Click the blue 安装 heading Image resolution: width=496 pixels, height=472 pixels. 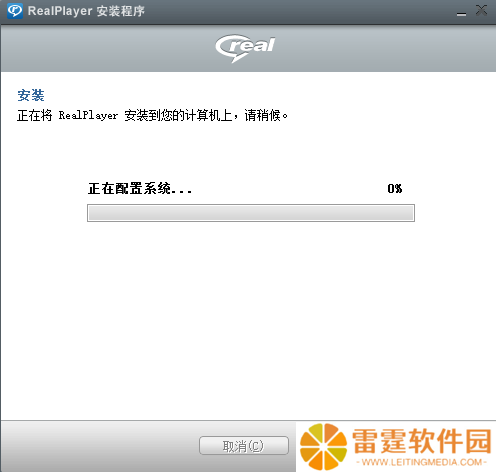click(31, 95)
